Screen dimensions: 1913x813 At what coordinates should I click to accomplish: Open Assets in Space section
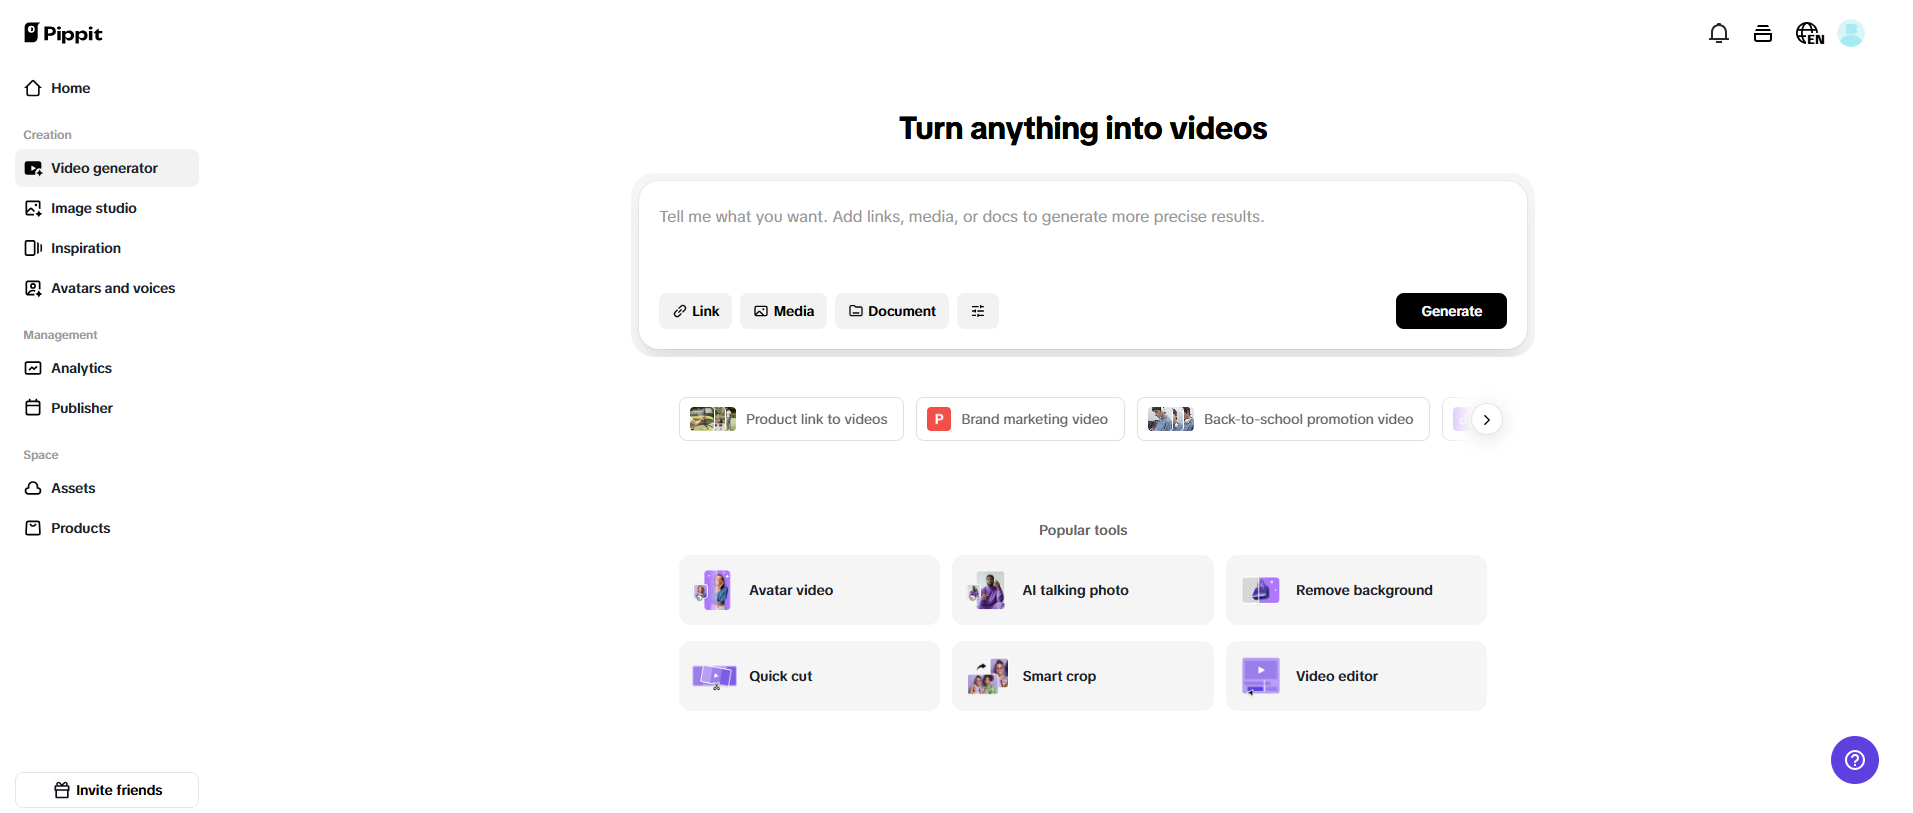click(x=107, y=488)
